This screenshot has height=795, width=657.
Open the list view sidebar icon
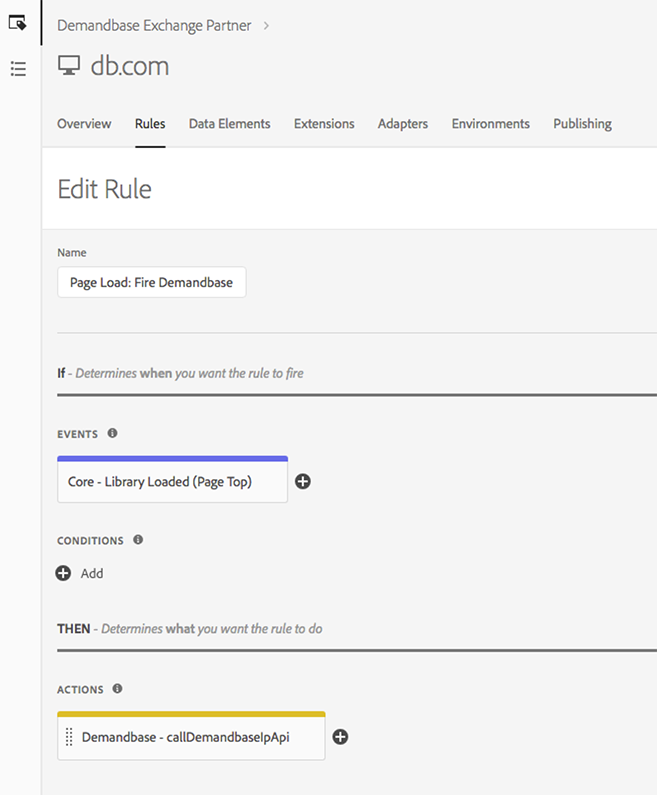(18, 68)
